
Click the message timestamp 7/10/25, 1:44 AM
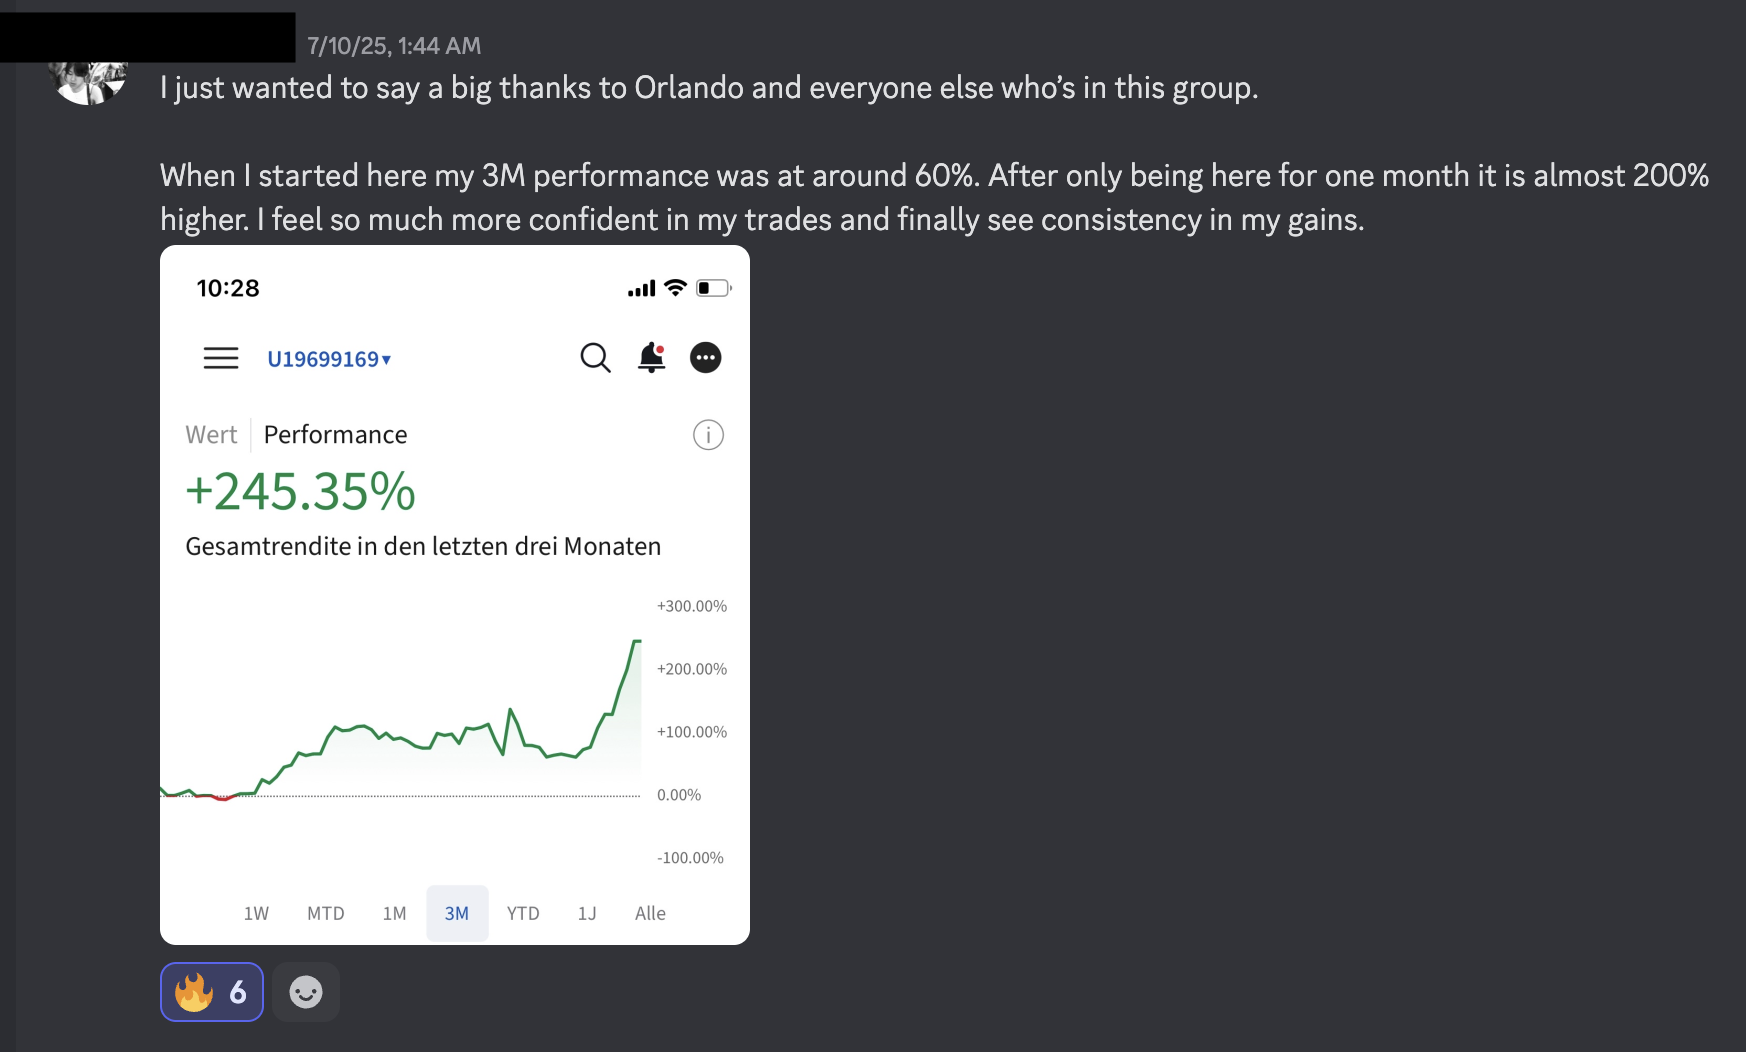pos(394,46)
